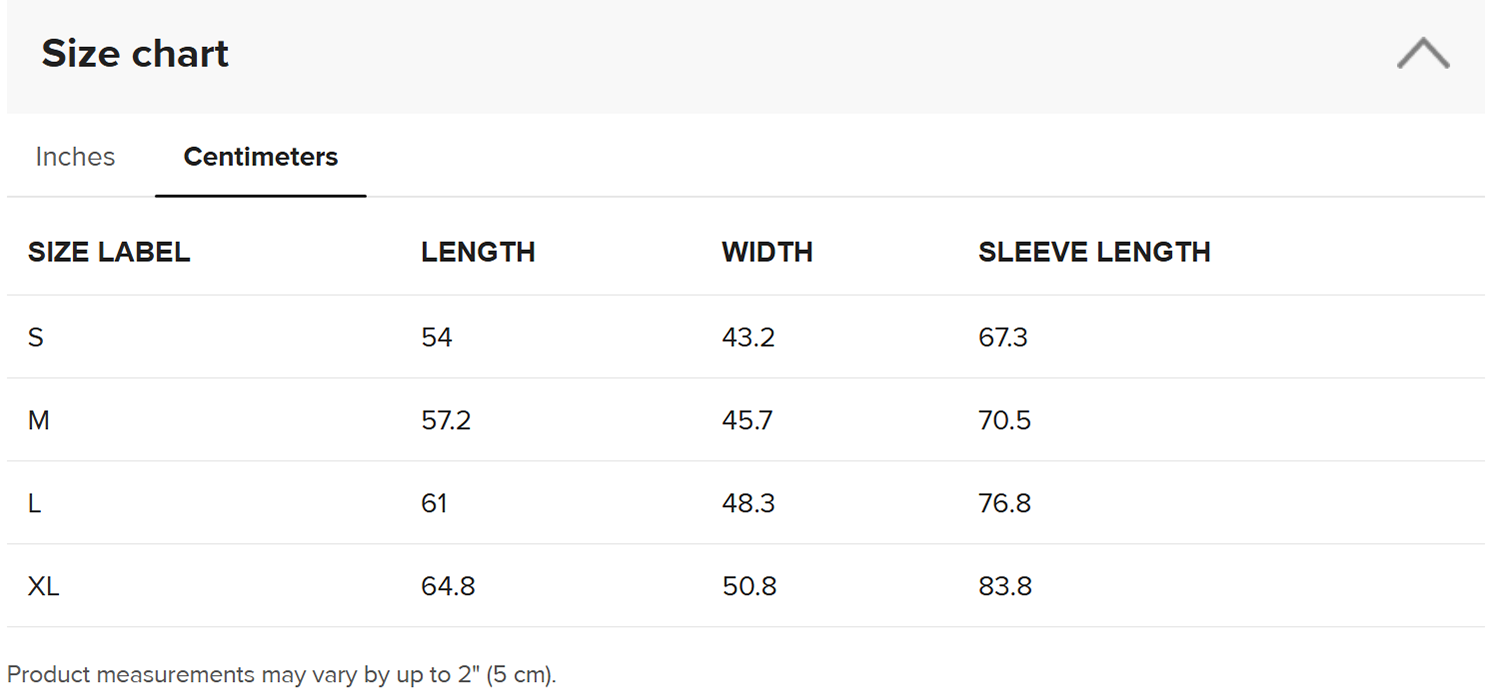Click the Size chart heading

coord(135,54)
